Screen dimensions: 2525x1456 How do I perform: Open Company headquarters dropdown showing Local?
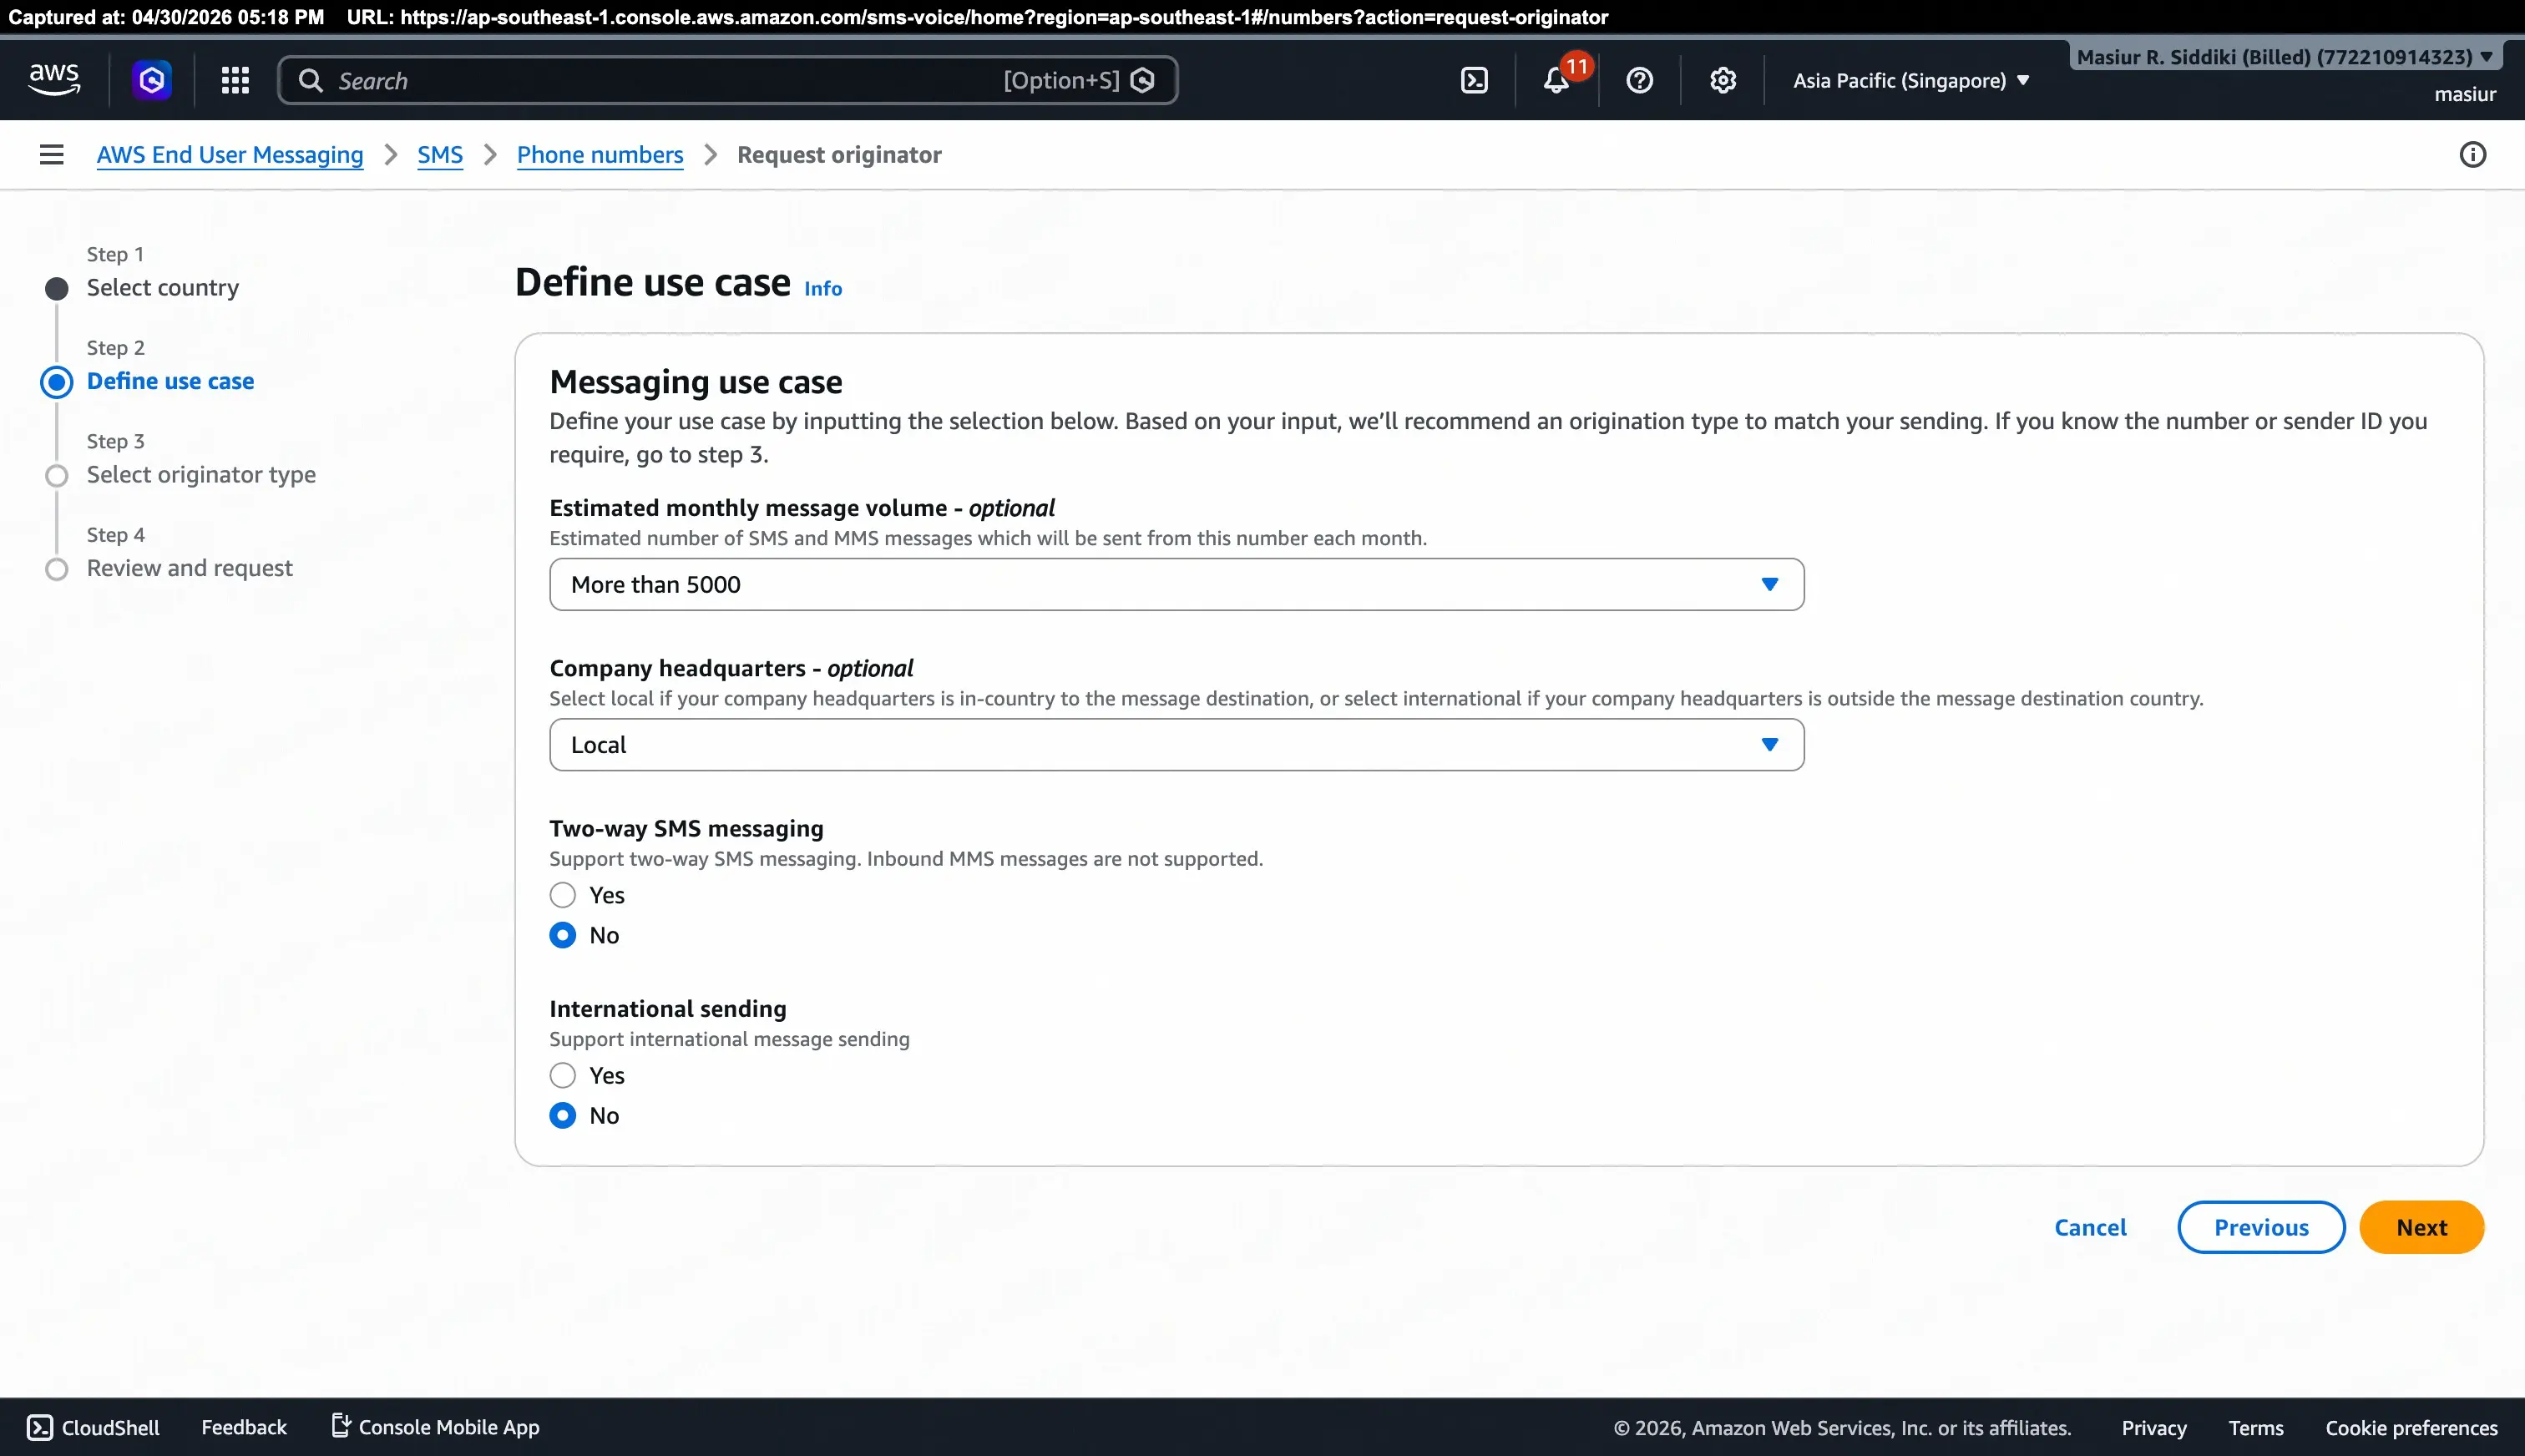pos(1176,745)
